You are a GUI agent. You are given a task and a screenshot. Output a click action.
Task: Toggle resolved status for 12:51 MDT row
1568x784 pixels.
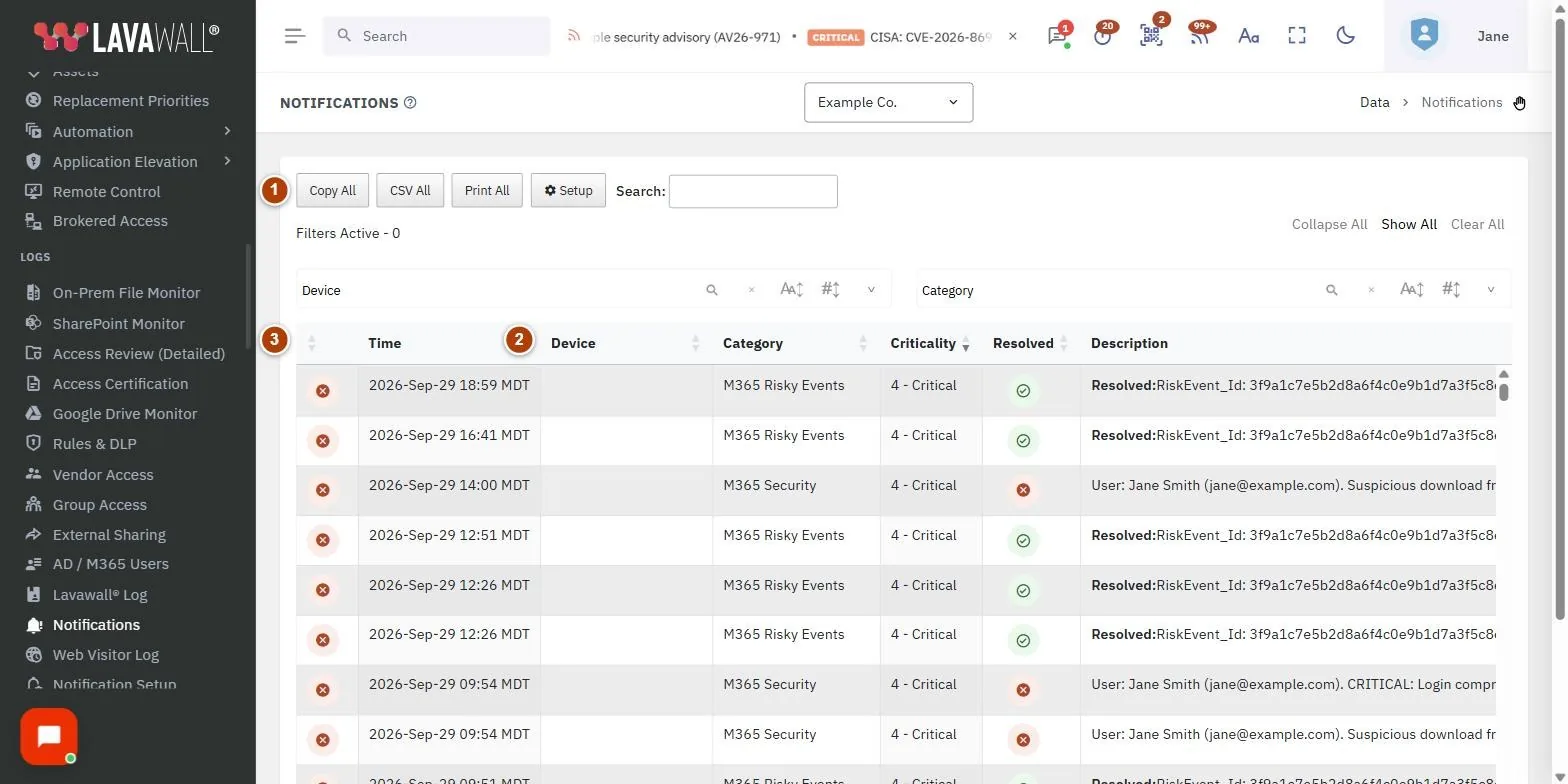(x=1023, y=540)
